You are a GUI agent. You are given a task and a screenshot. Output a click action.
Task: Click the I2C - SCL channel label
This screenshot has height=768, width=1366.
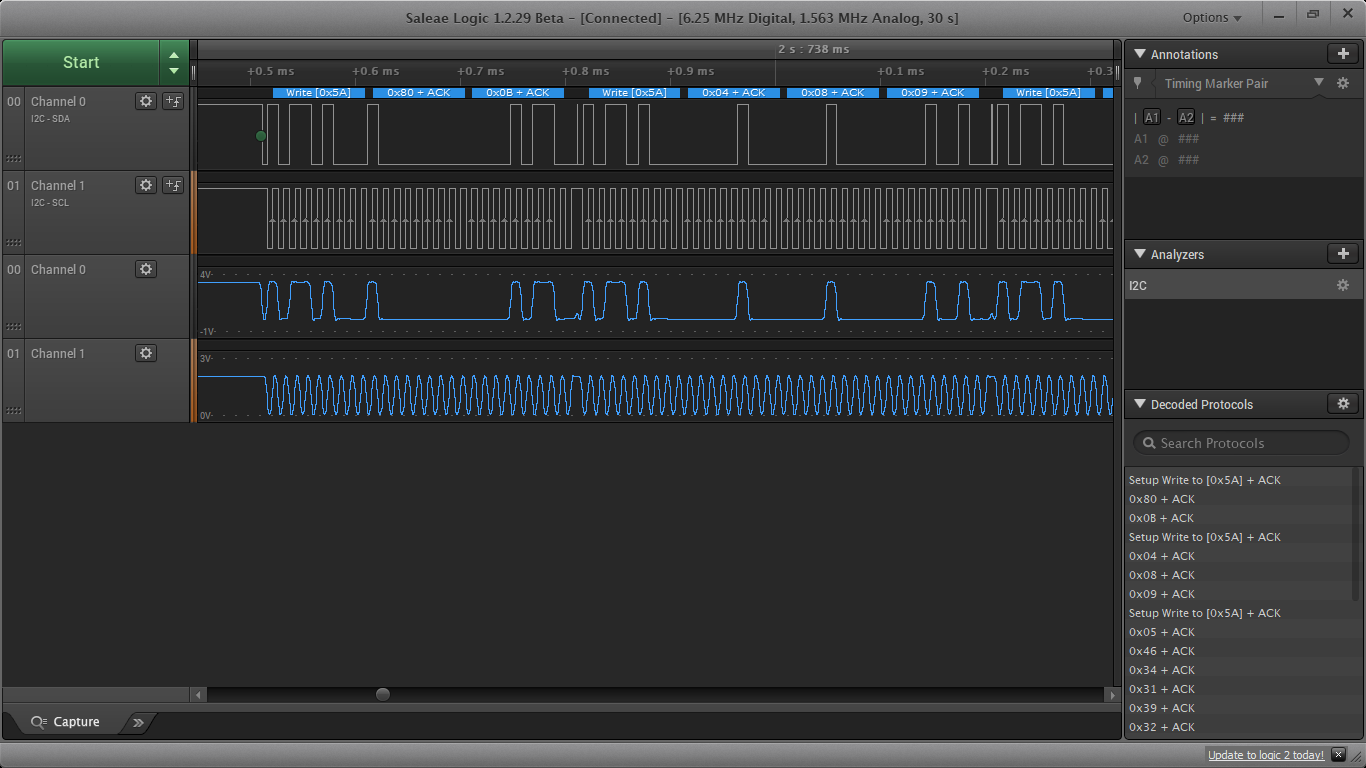click(50, 203)
